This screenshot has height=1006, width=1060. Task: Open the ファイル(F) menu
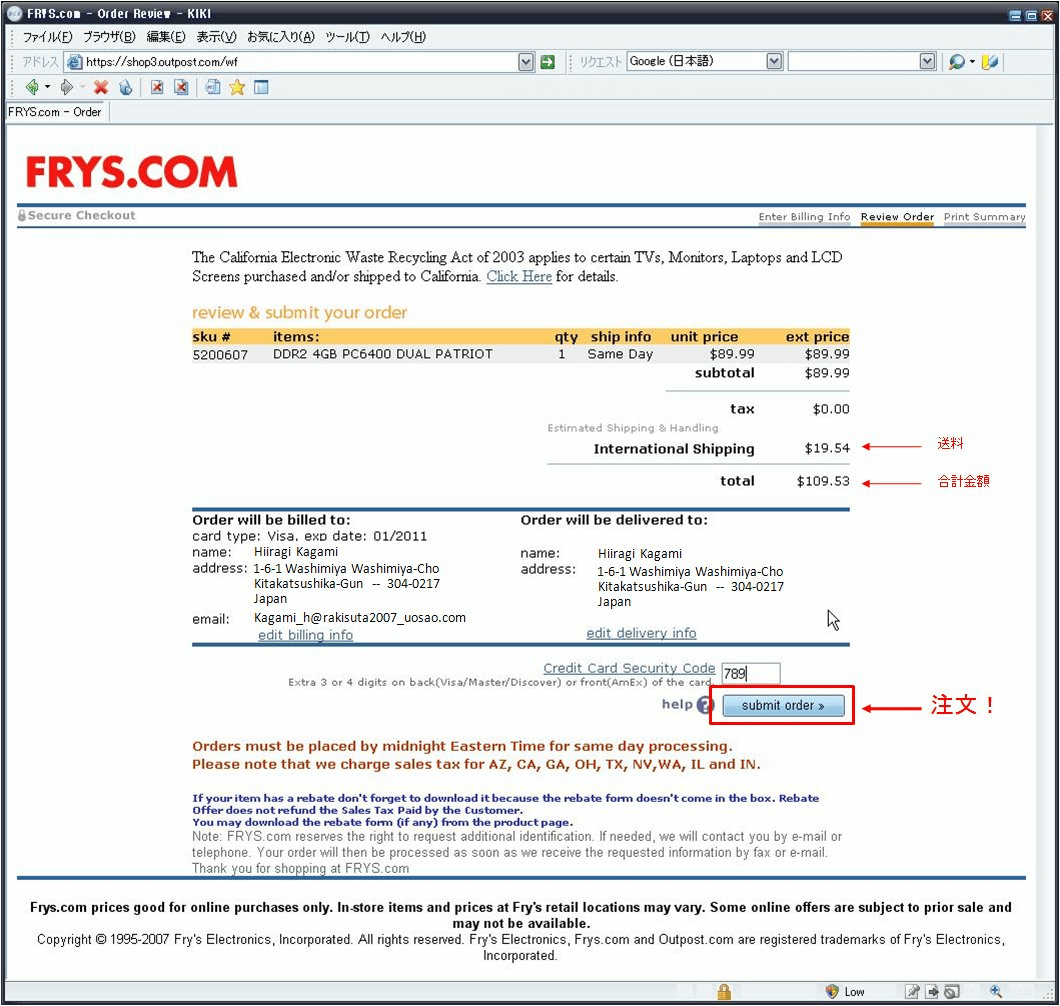coord(47,37)
